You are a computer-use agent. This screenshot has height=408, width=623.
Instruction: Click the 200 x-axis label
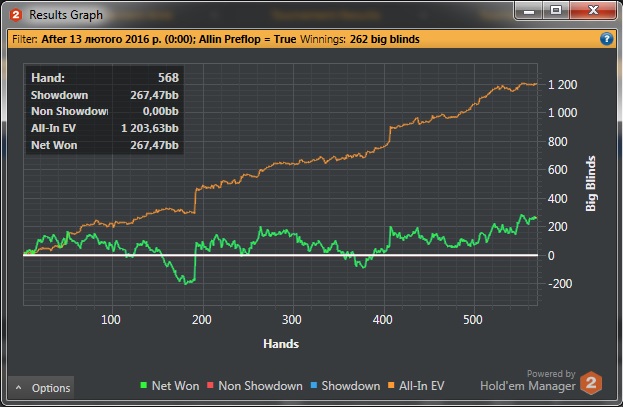(201, 320)
